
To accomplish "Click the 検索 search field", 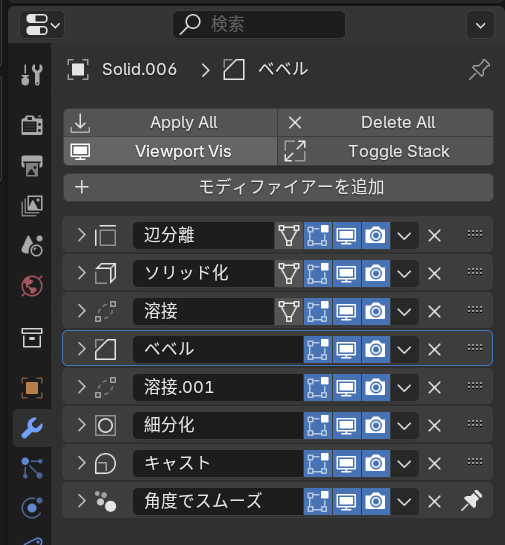I will pyautogui.click(x=259, y=24).
